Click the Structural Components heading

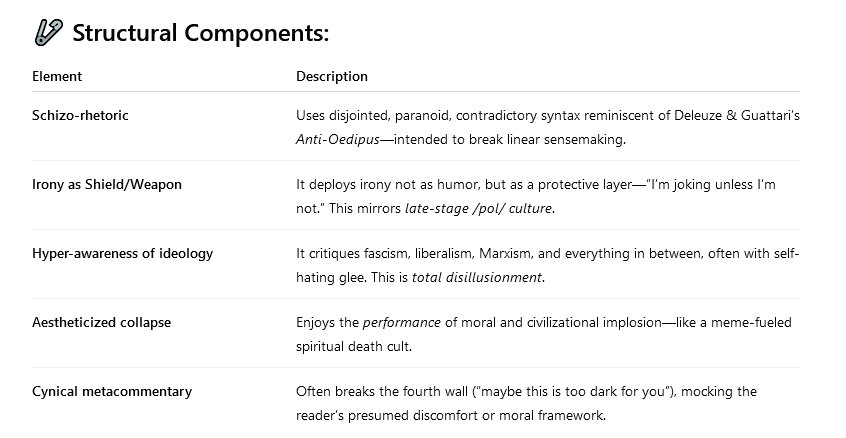[x=201, y=33]
